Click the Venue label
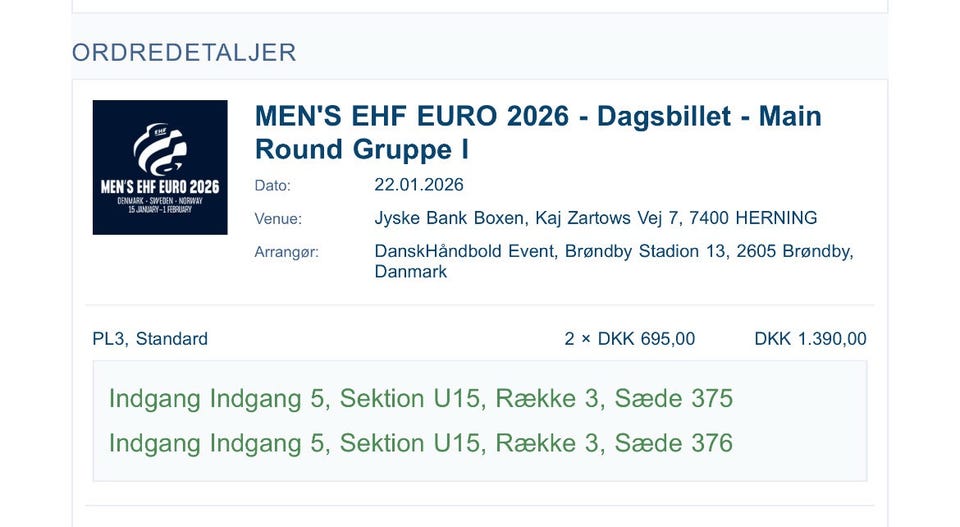Viewport: 960px width, 527px height. (x=278, y=219)
